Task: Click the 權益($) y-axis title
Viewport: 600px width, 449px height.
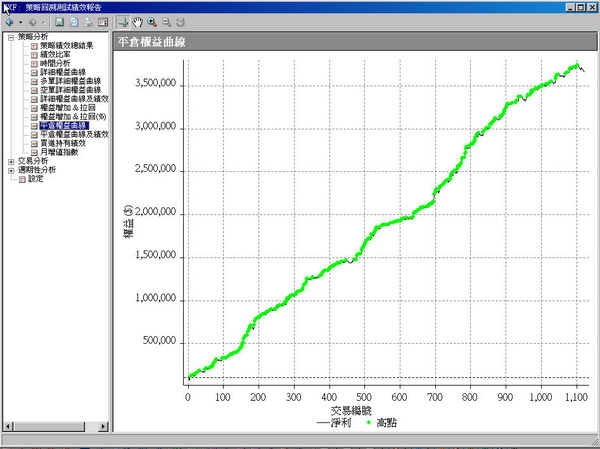Action: click(129, 221)
